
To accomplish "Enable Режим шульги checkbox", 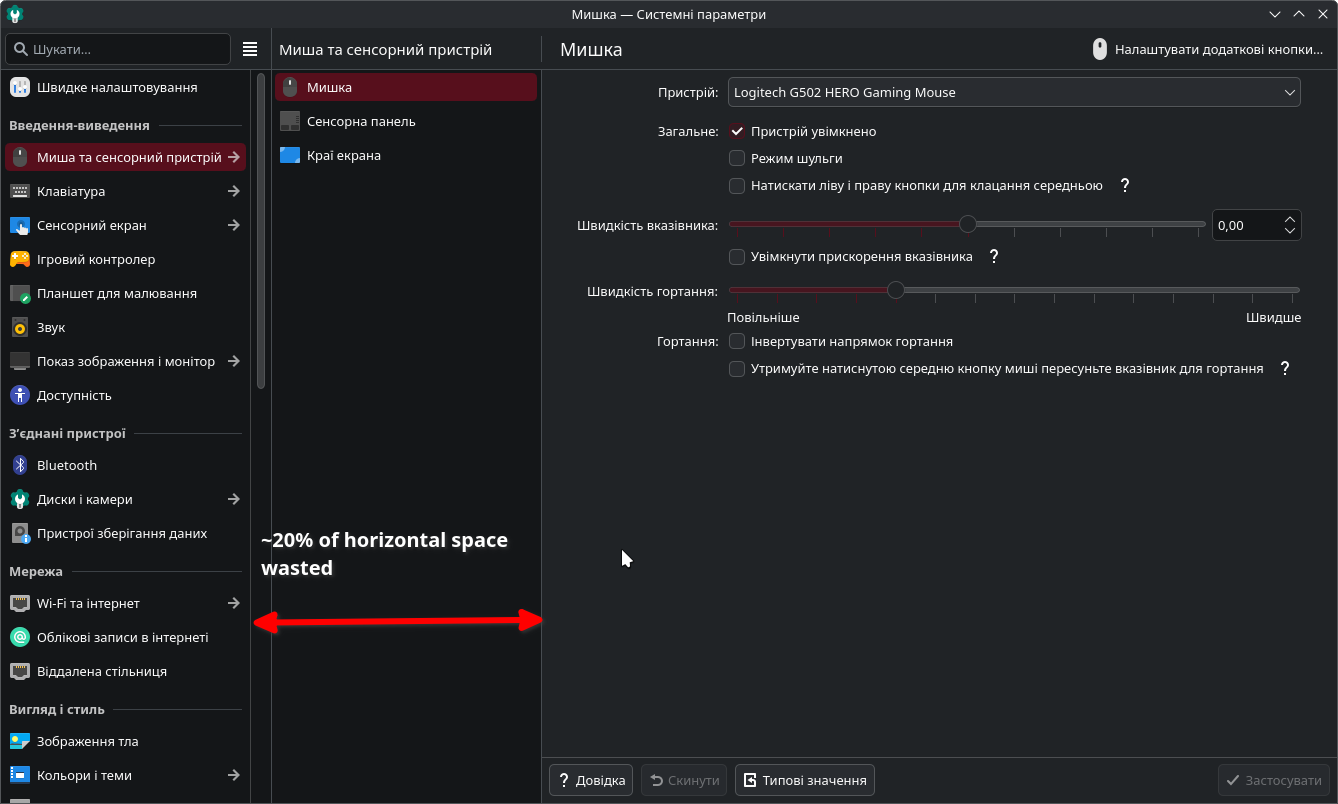I will click(x=737, y=158).
